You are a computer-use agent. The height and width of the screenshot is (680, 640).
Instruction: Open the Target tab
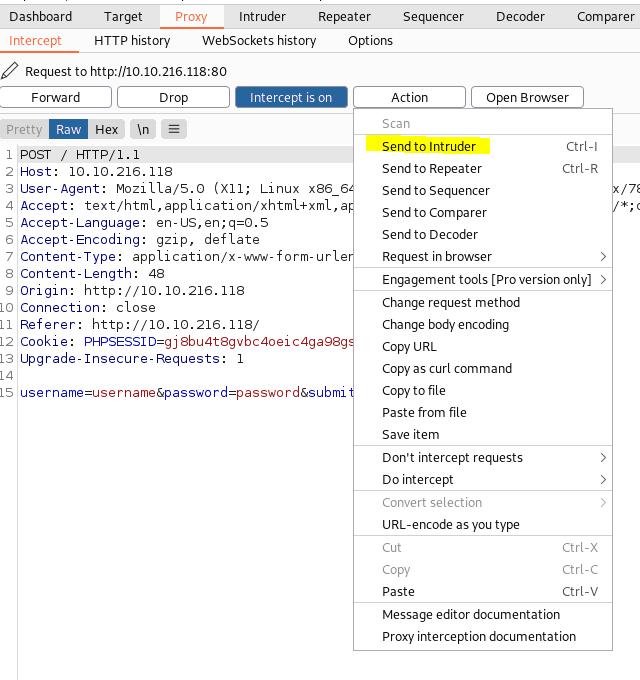(x=123, y=16)
